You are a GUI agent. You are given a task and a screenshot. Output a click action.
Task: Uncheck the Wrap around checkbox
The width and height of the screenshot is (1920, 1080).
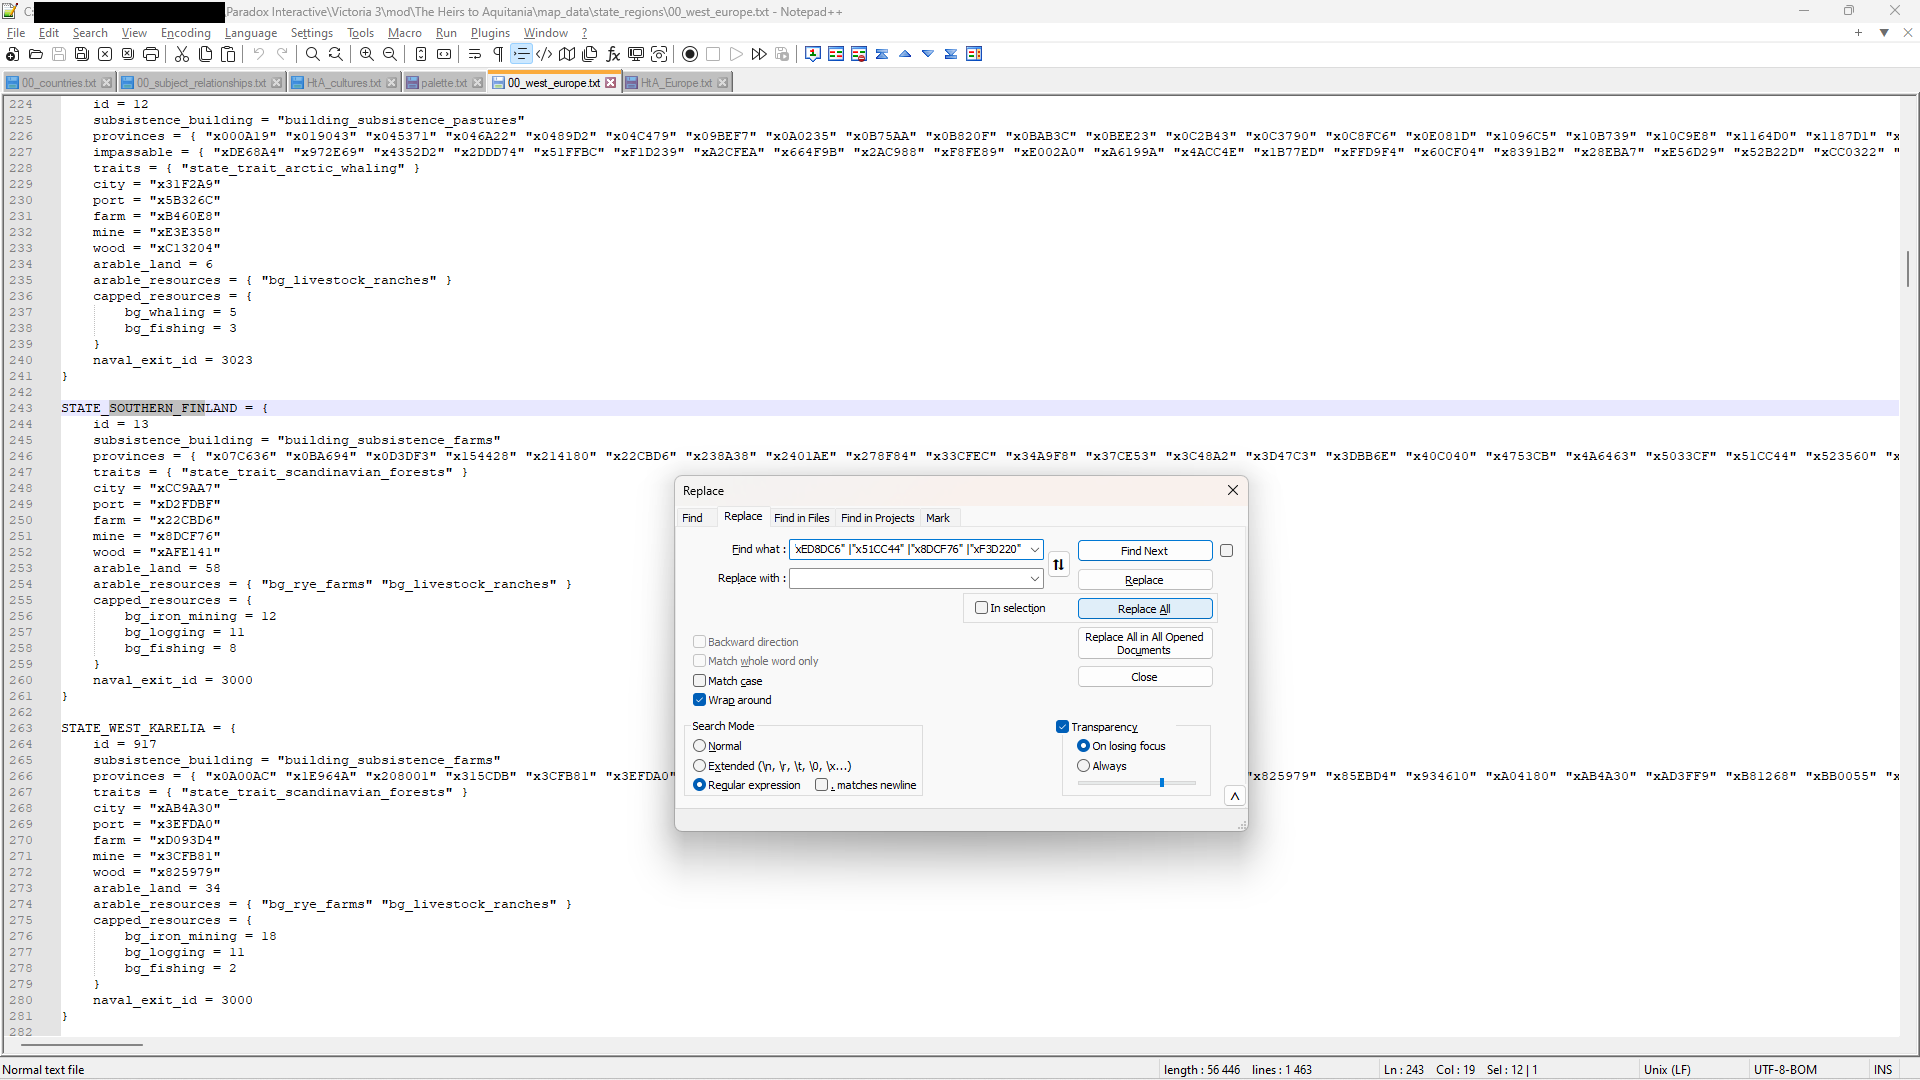point(700,700)
